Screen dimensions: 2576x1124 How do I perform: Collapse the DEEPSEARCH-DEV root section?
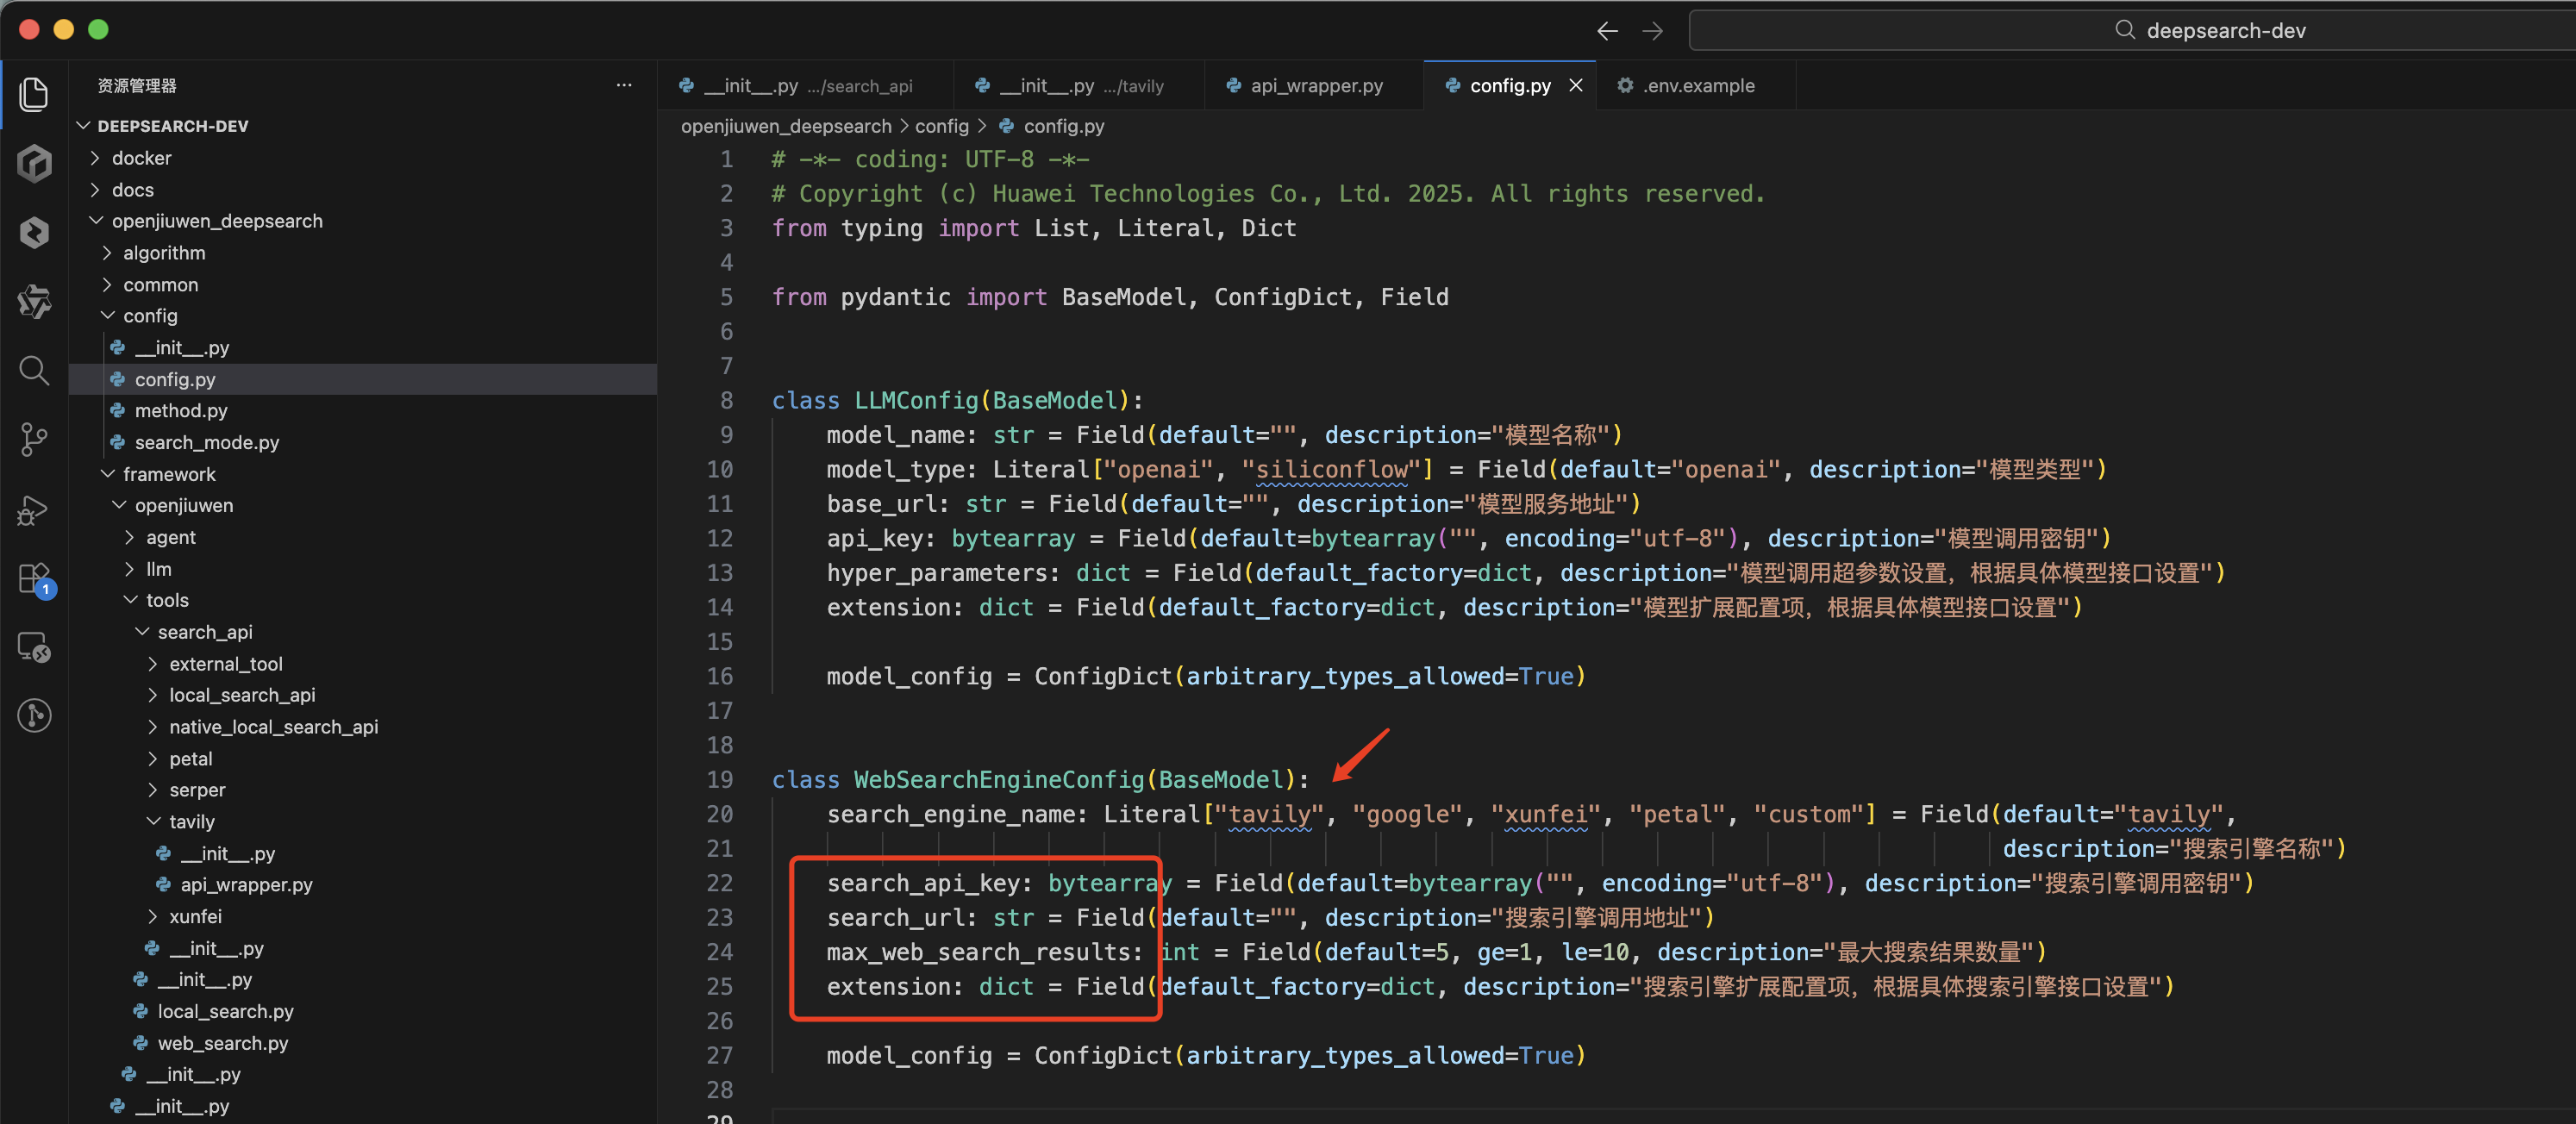[172, 126]
